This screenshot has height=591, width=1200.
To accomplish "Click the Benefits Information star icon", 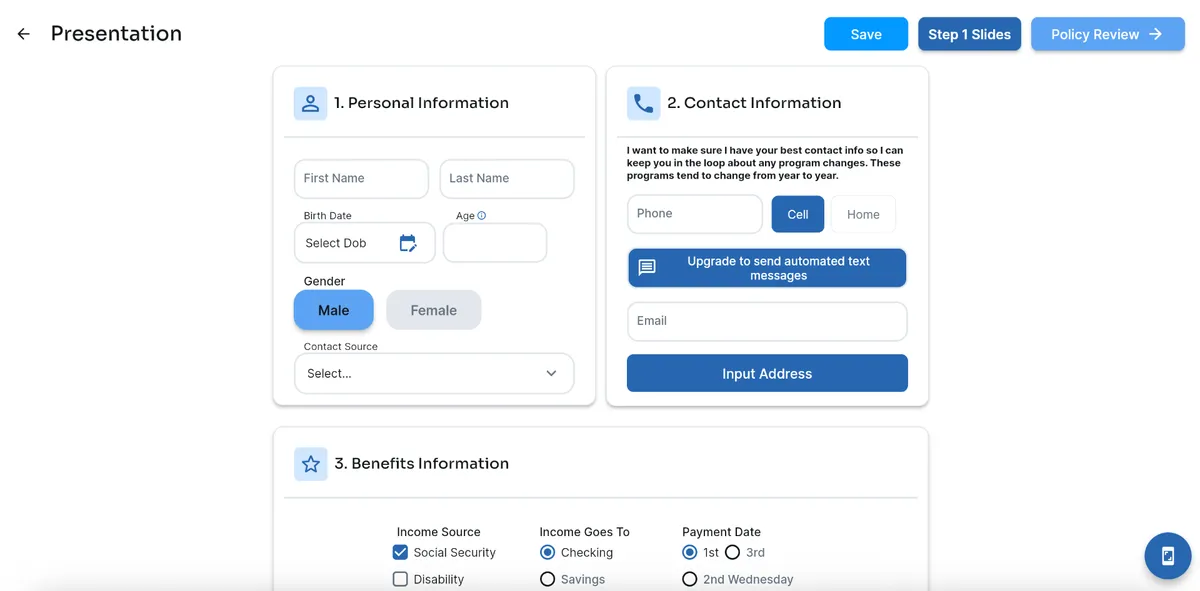I will (311, 464).
